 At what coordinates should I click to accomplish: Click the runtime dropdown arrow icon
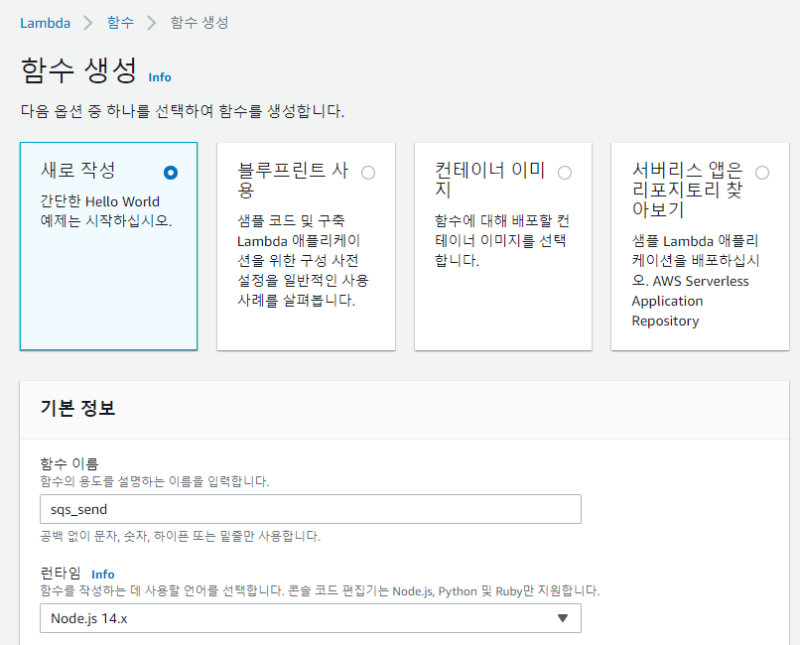pos(562,618)
